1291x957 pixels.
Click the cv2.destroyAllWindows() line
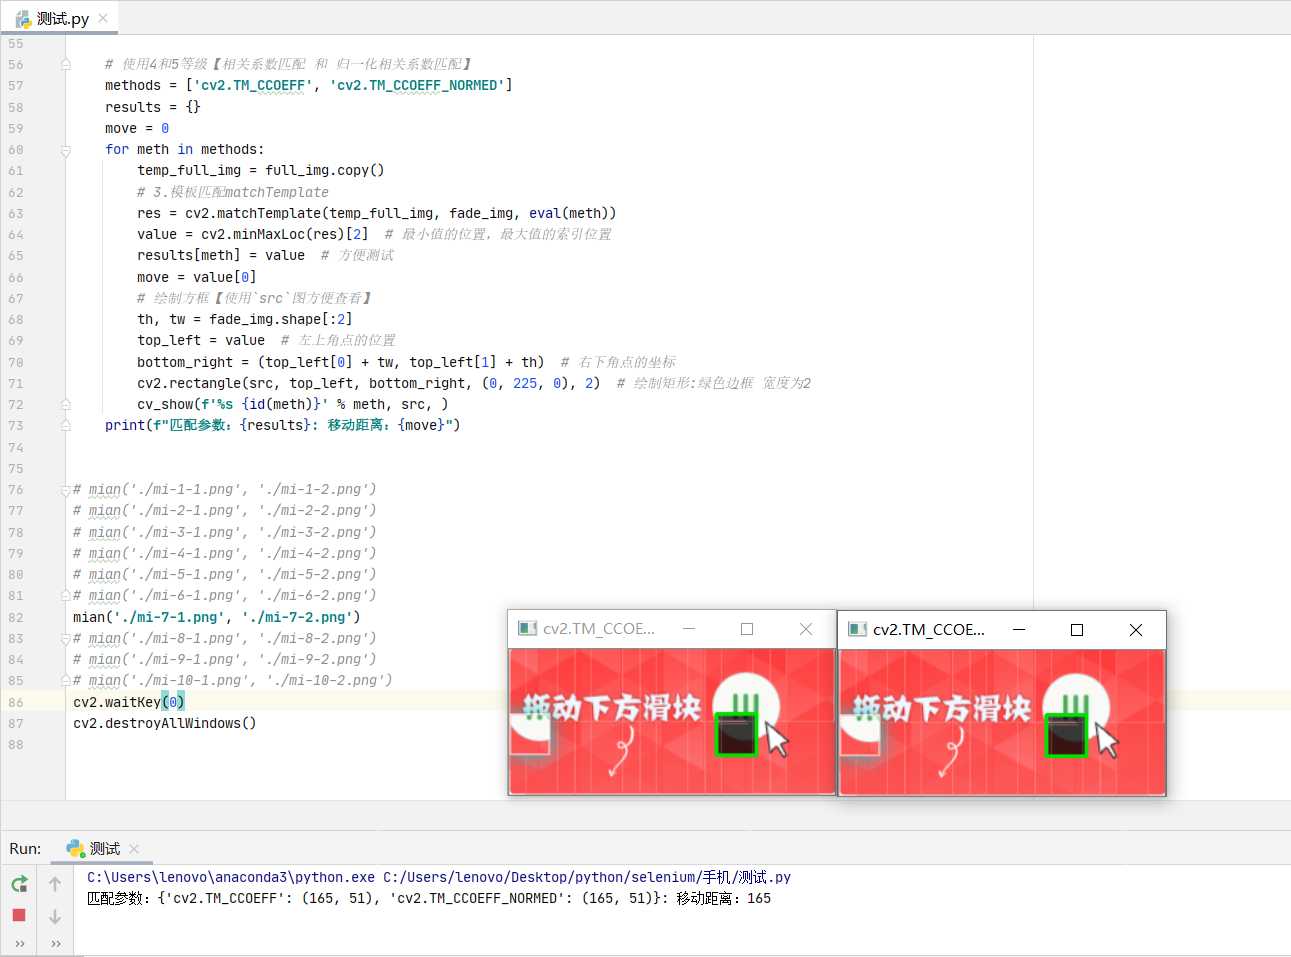pyautogui.click(x=165, y=723)
